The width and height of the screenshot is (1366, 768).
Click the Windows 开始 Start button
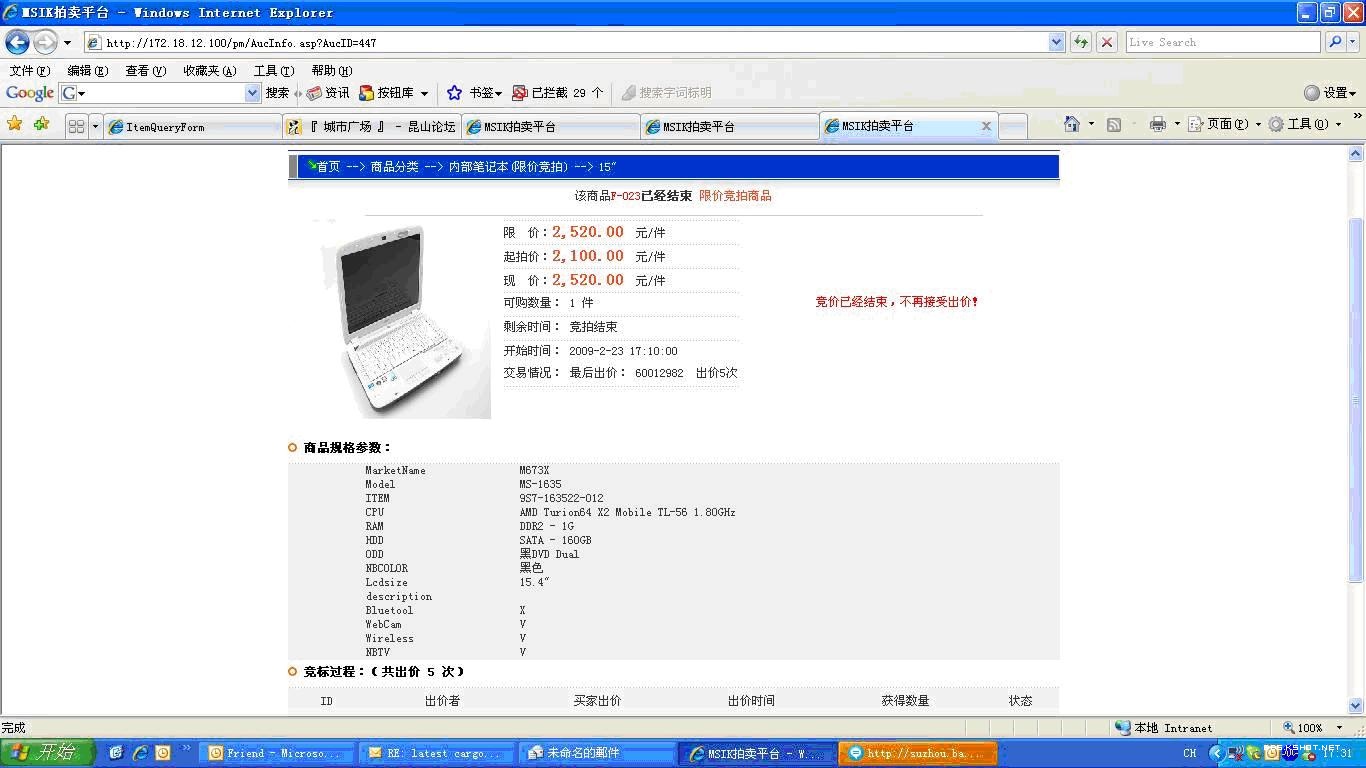click(47, 753)
